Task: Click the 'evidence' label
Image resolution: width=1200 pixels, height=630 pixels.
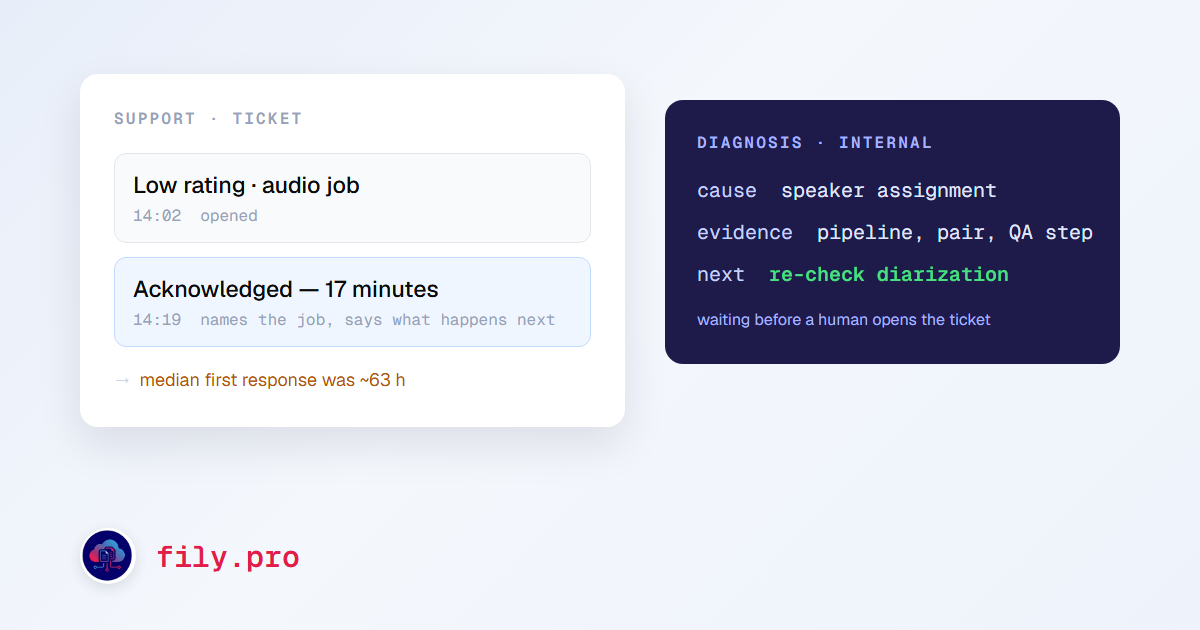Action: click(x=745, y=232)
